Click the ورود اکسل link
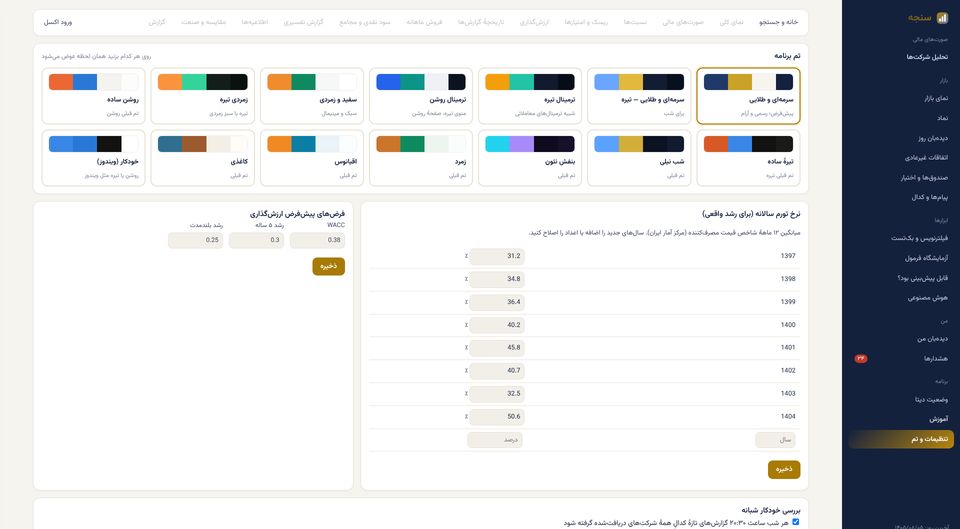The image size is (960, 529). pos(58,22)
